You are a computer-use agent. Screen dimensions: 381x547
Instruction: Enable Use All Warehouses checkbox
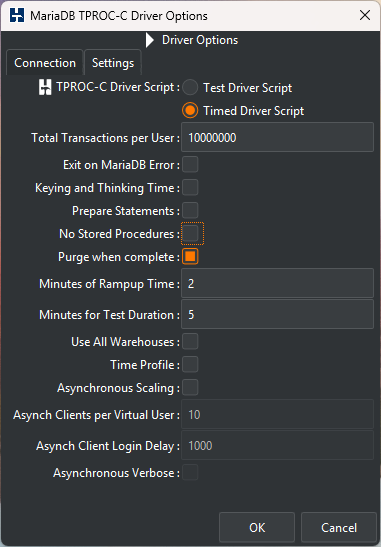[190, 342]
